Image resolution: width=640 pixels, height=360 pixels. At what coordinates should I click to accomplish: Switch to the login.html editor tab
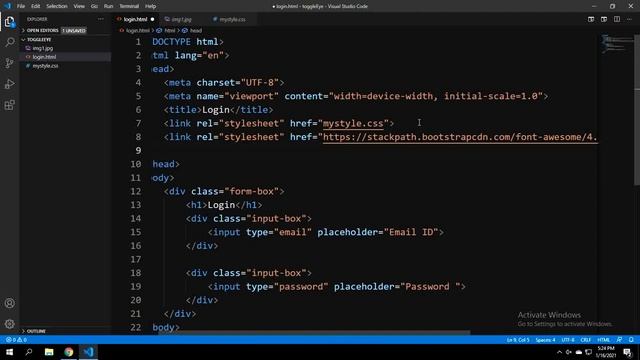(136, 19)
